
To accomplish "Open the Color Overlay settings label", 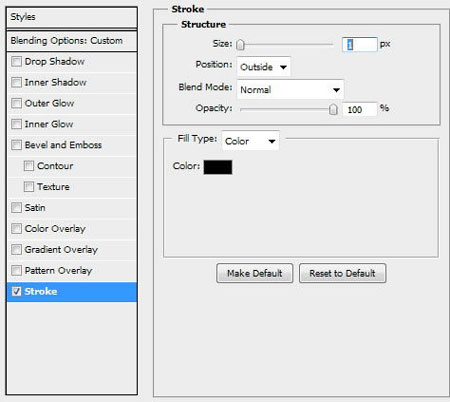I will (x=55, y=229).
